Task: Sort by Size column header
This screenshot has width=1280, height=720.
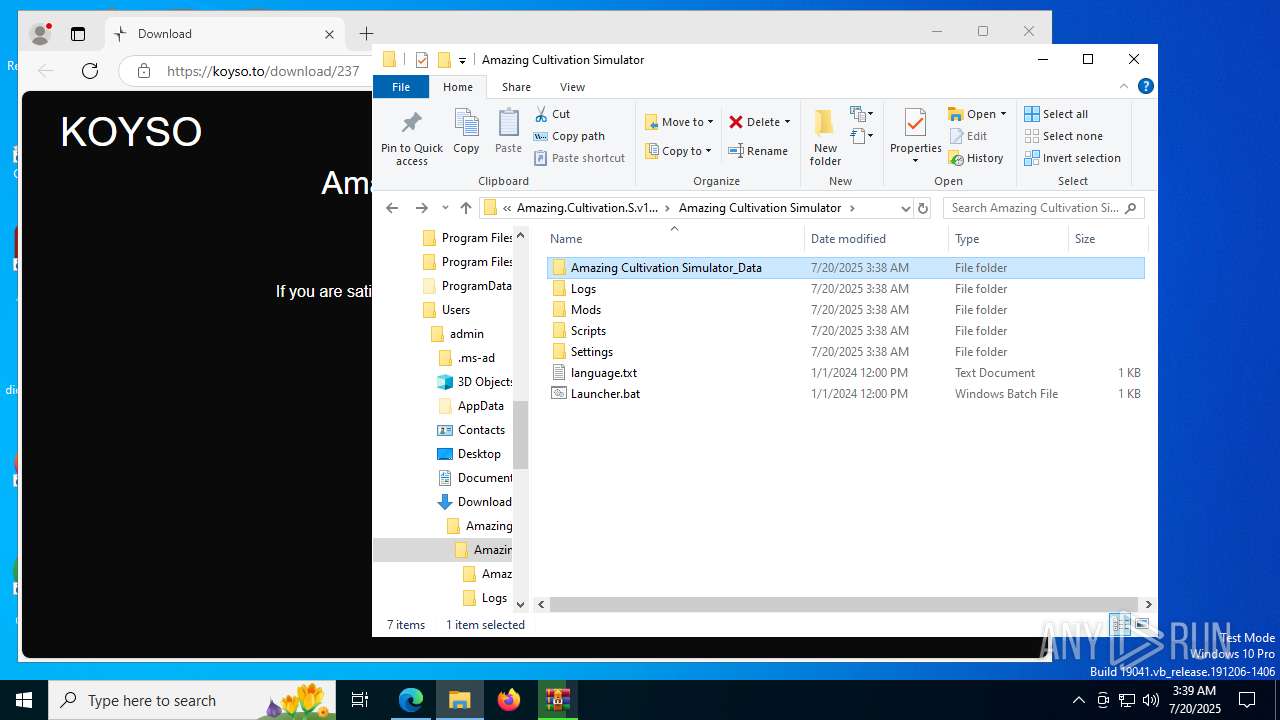Action: click(x=1108, y=239)
